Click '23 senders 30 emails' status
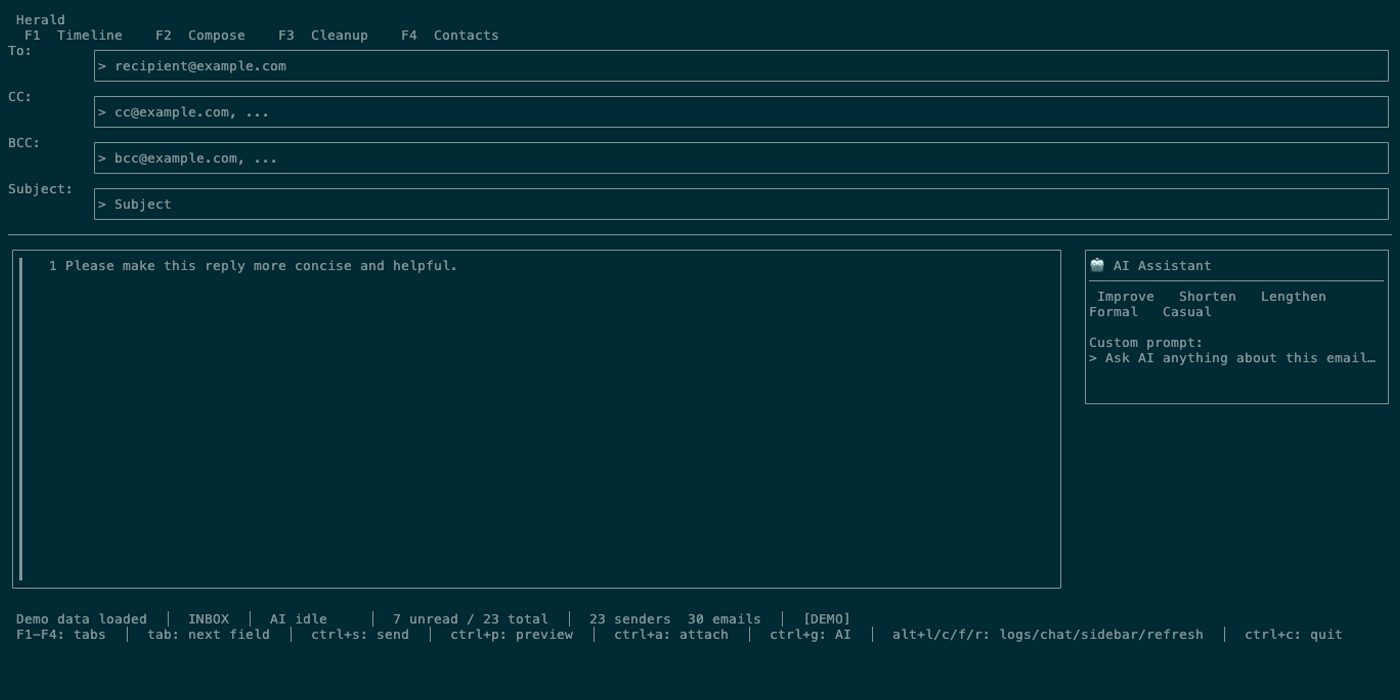This screenshot has width=1400, height=700. pyautogui.click(x=675, y=619)
